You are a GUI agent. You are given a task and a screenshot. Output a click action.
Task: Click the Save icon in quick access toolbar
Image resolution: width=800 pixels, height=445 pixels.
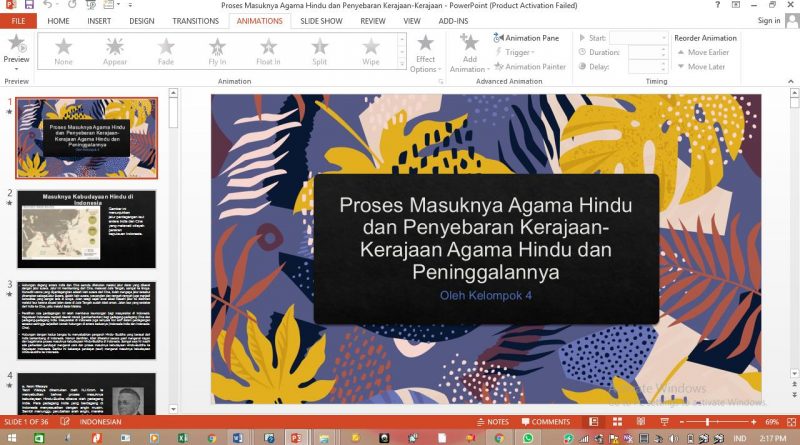coord(29,5)
